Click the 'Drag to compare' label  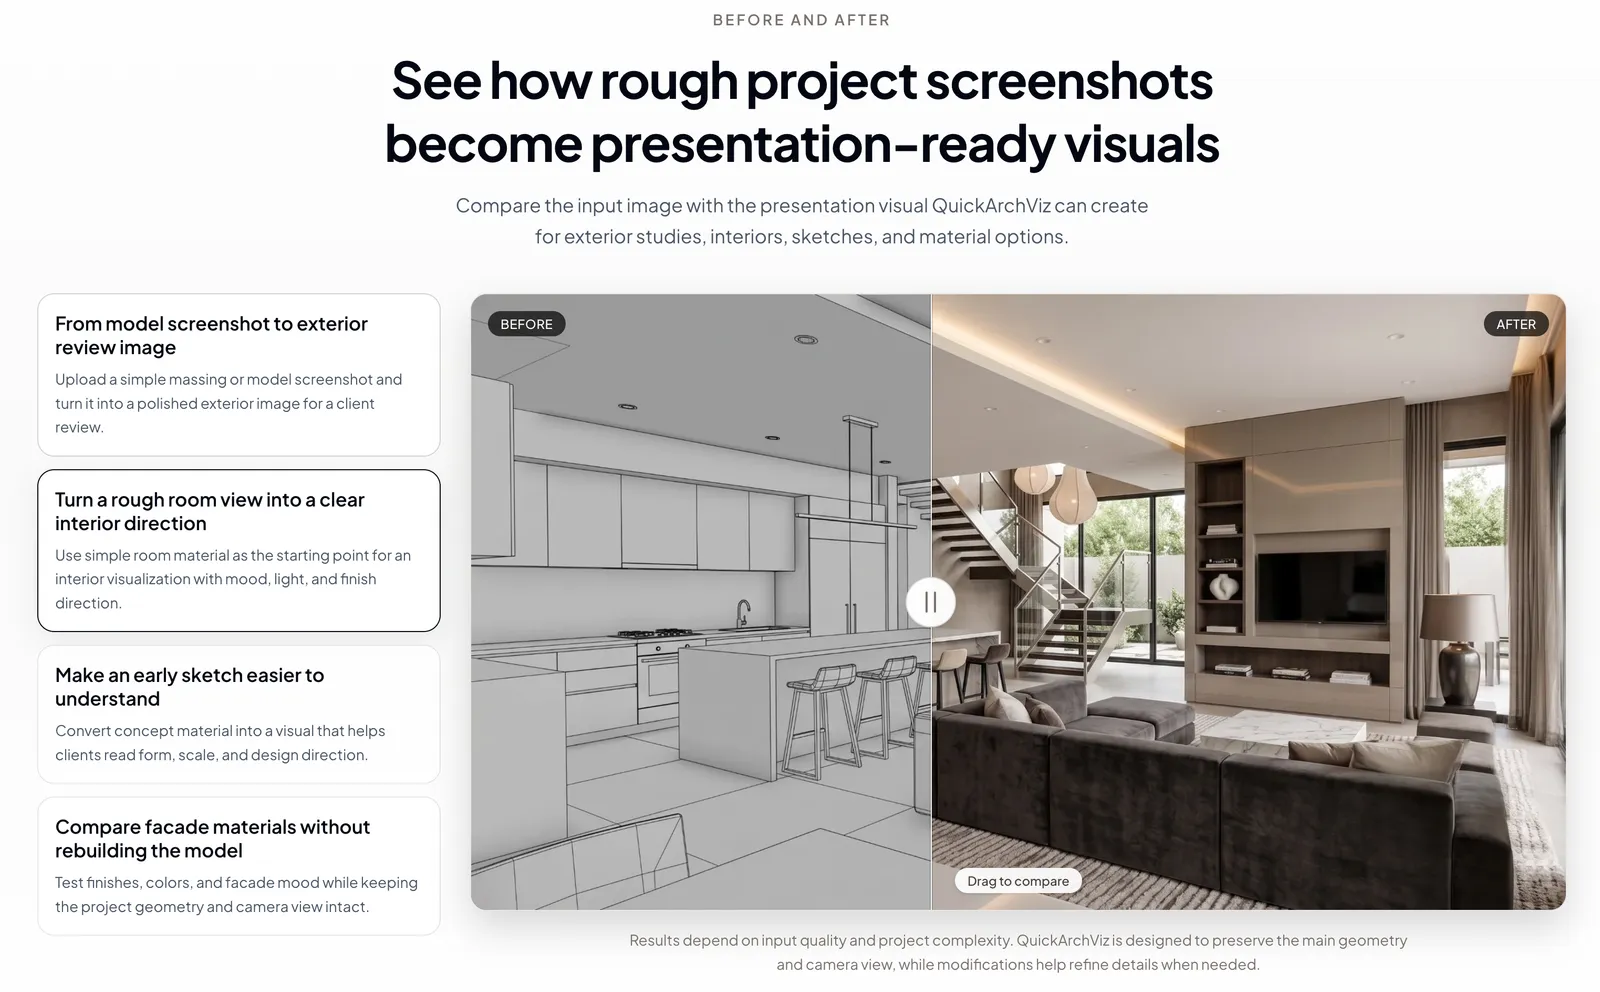(x=1018, y=881)
